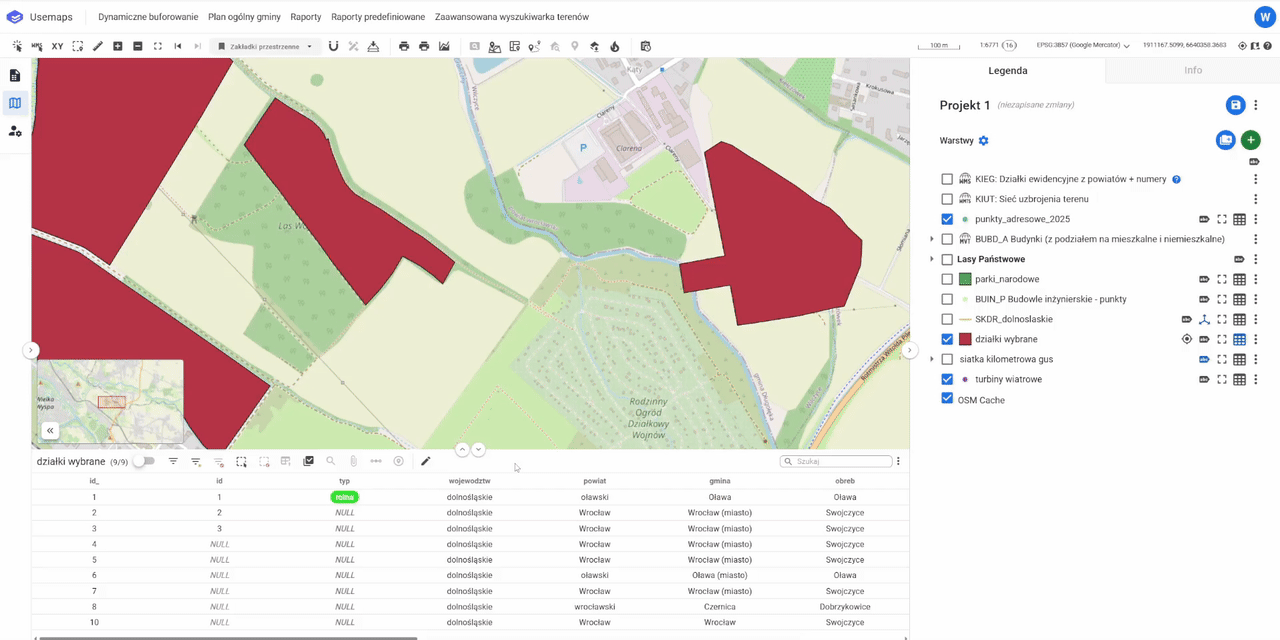
Task: Open the Raporty menu
Action: (x=306, y=17)
